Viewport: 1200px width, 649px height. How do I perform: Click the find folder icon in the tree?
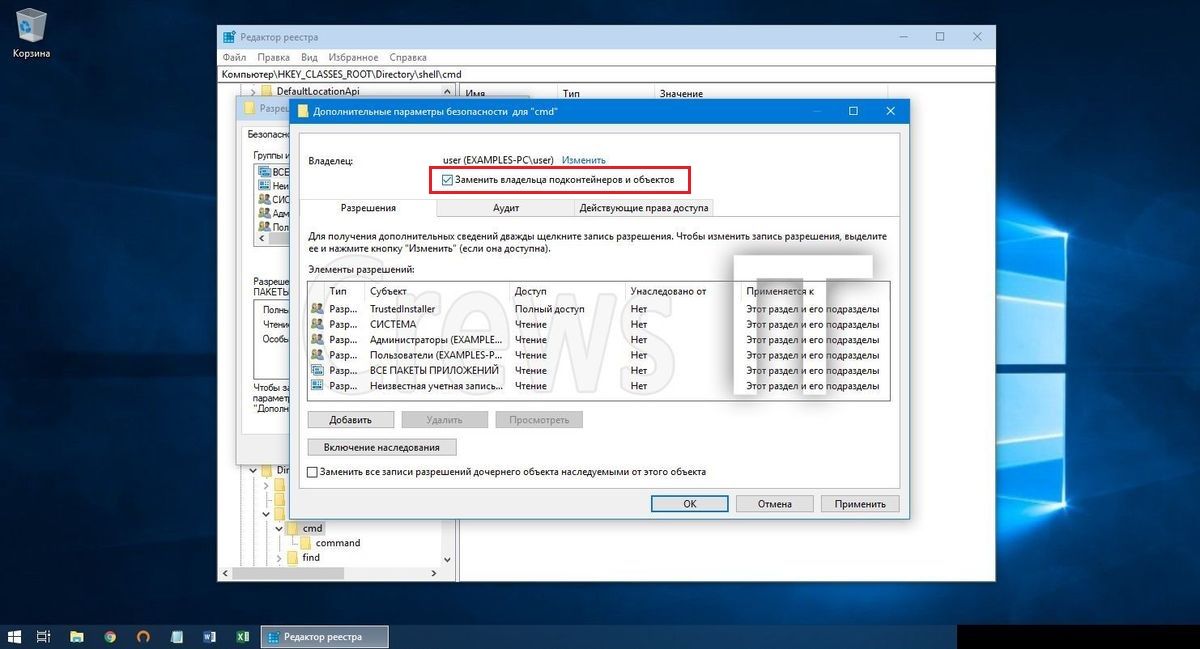[x=292, y=557]
